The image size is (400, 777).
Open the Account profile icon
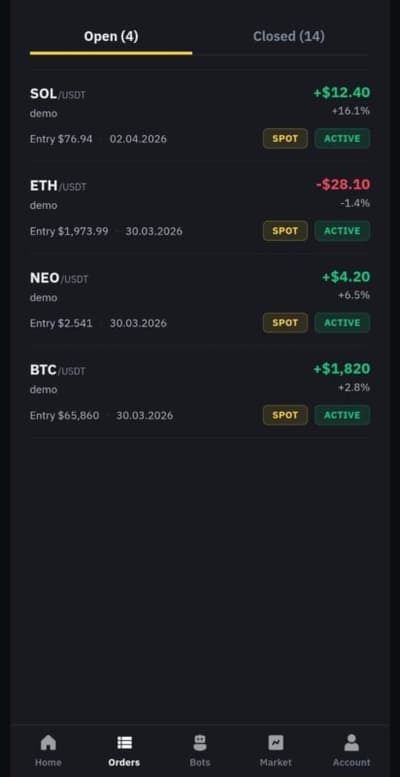(351, 742)
